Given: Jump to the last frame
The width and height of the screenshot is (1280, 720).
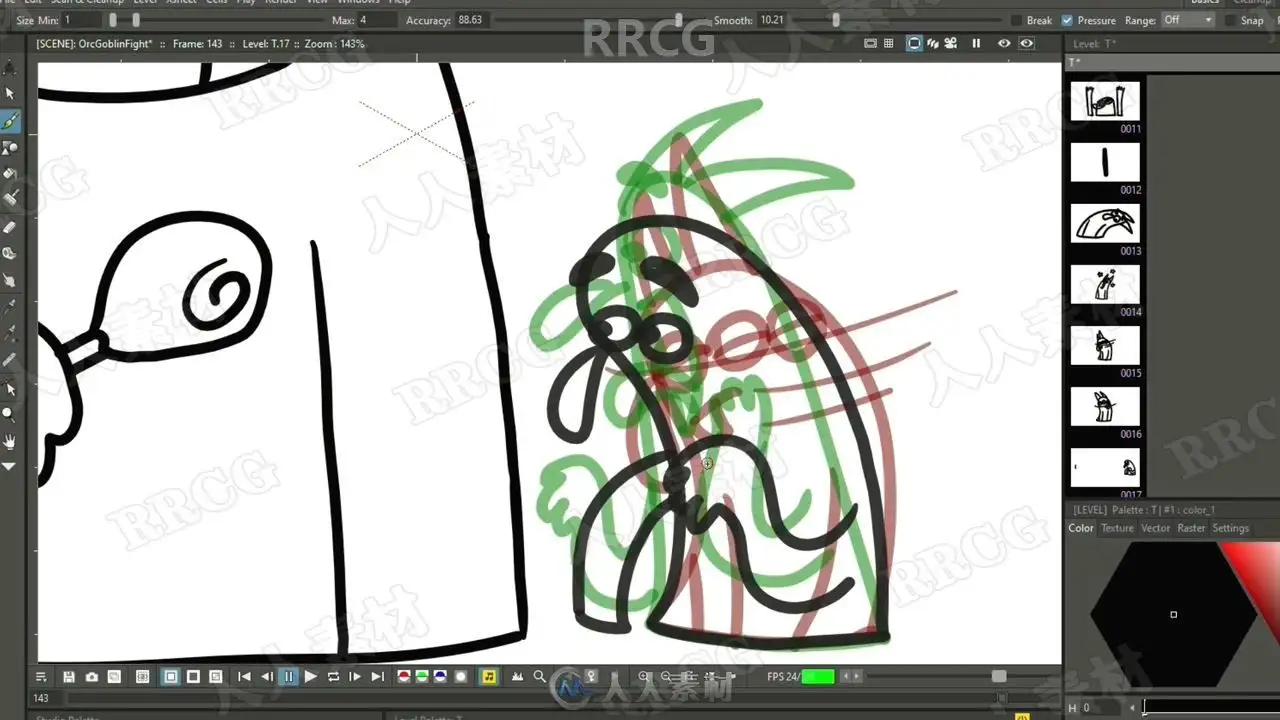Looking at the screenshot, I should click(377, 677).
